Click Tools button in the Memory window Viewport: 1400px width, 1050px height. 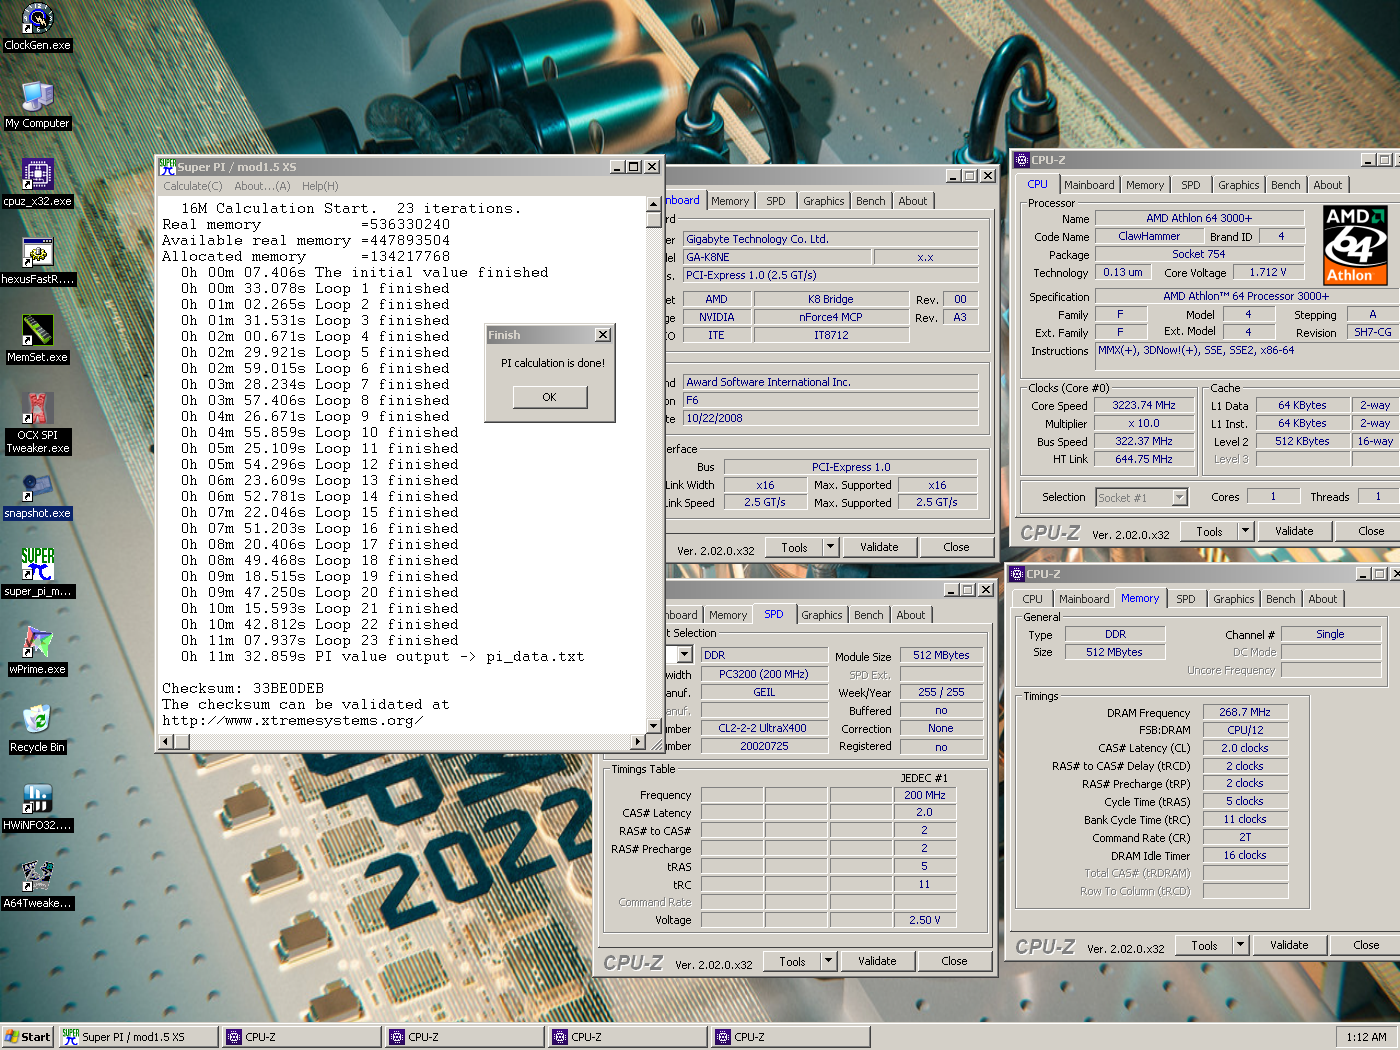[x=1204, y=945]
